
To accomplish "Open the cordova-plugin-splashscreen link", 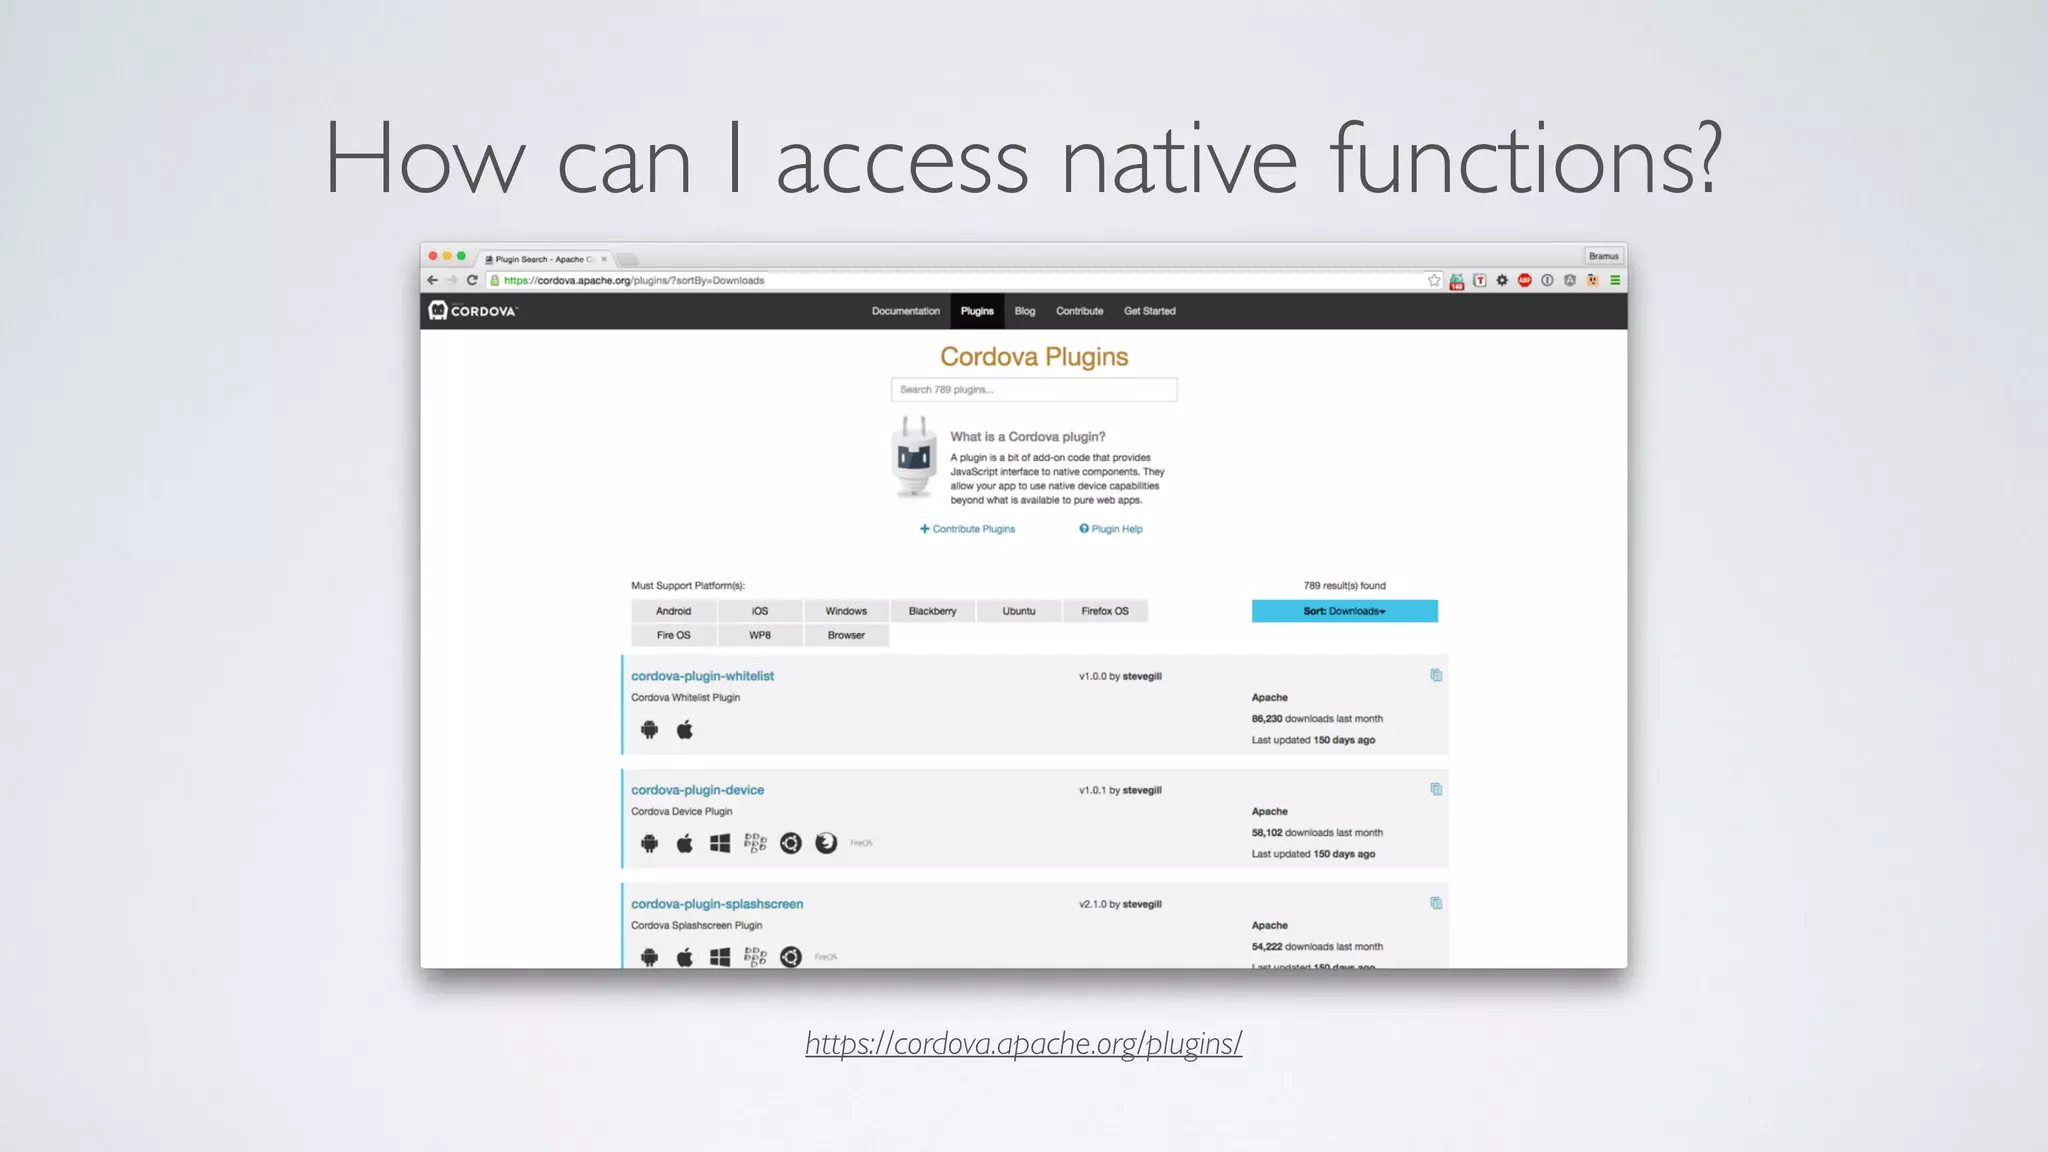I will [717, 904].
